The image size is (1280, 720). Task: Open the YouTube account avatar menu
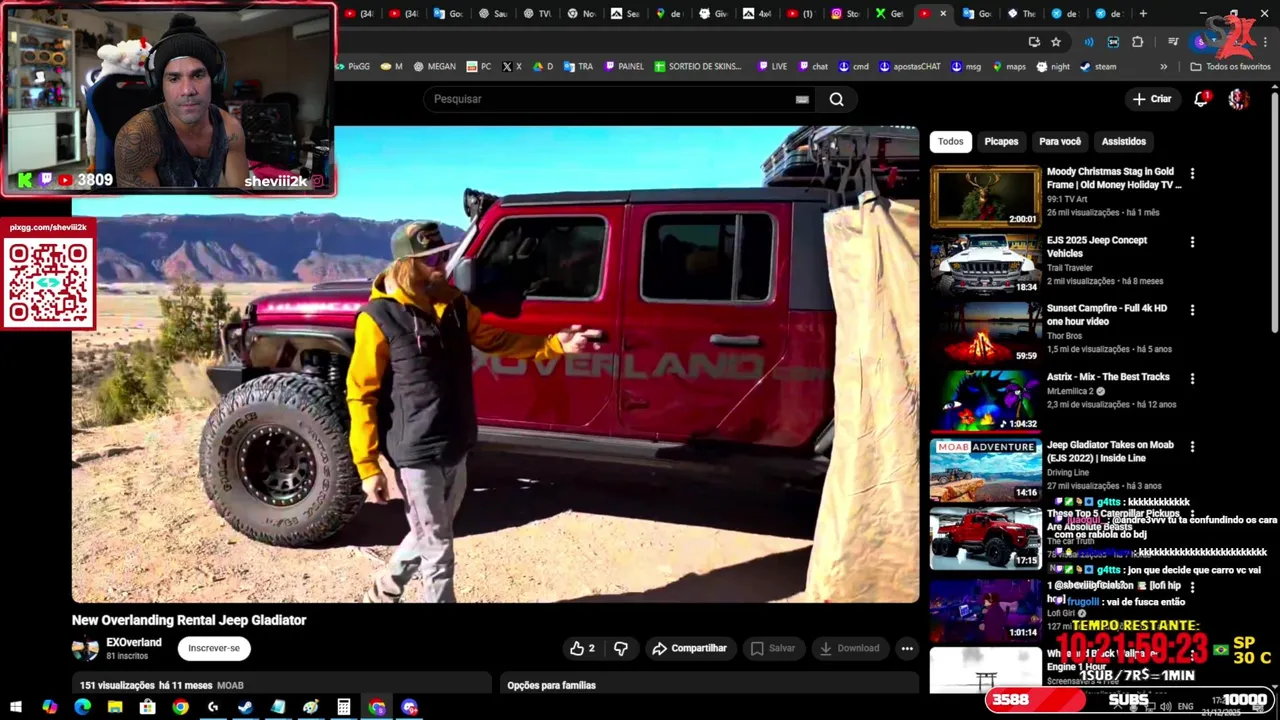tap(1238, 99)
